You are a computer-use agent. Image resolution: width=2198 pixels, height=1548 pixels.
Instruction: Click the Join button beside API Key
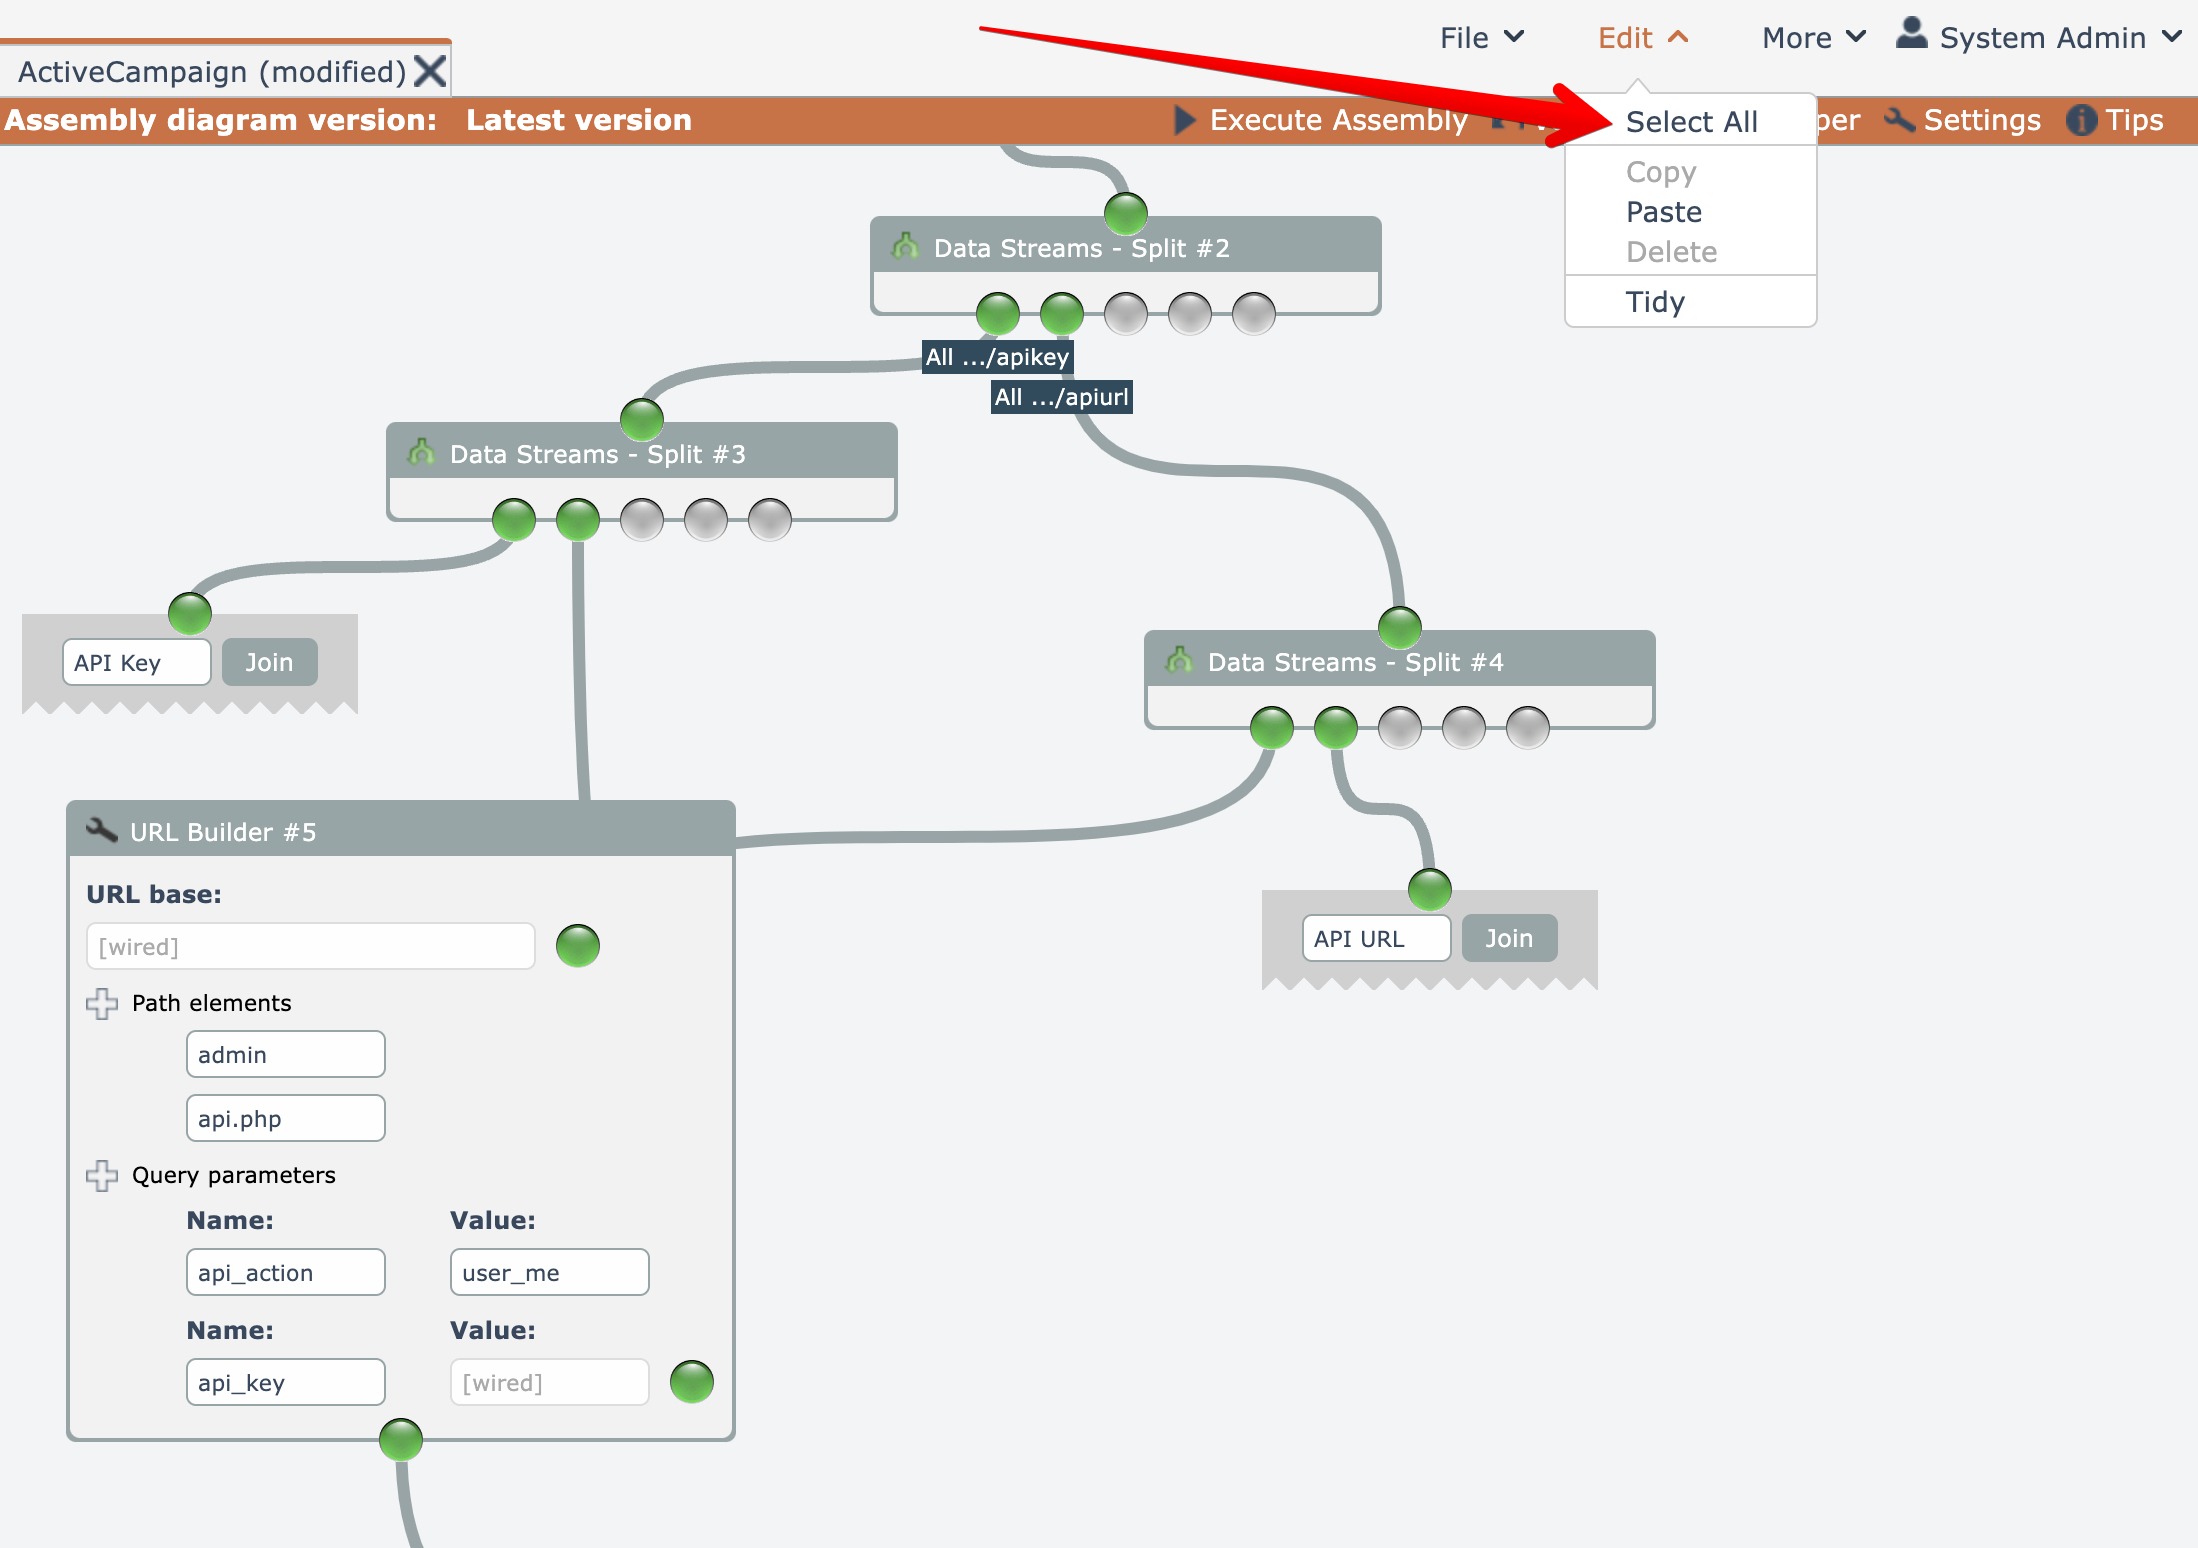click(269, 662)
